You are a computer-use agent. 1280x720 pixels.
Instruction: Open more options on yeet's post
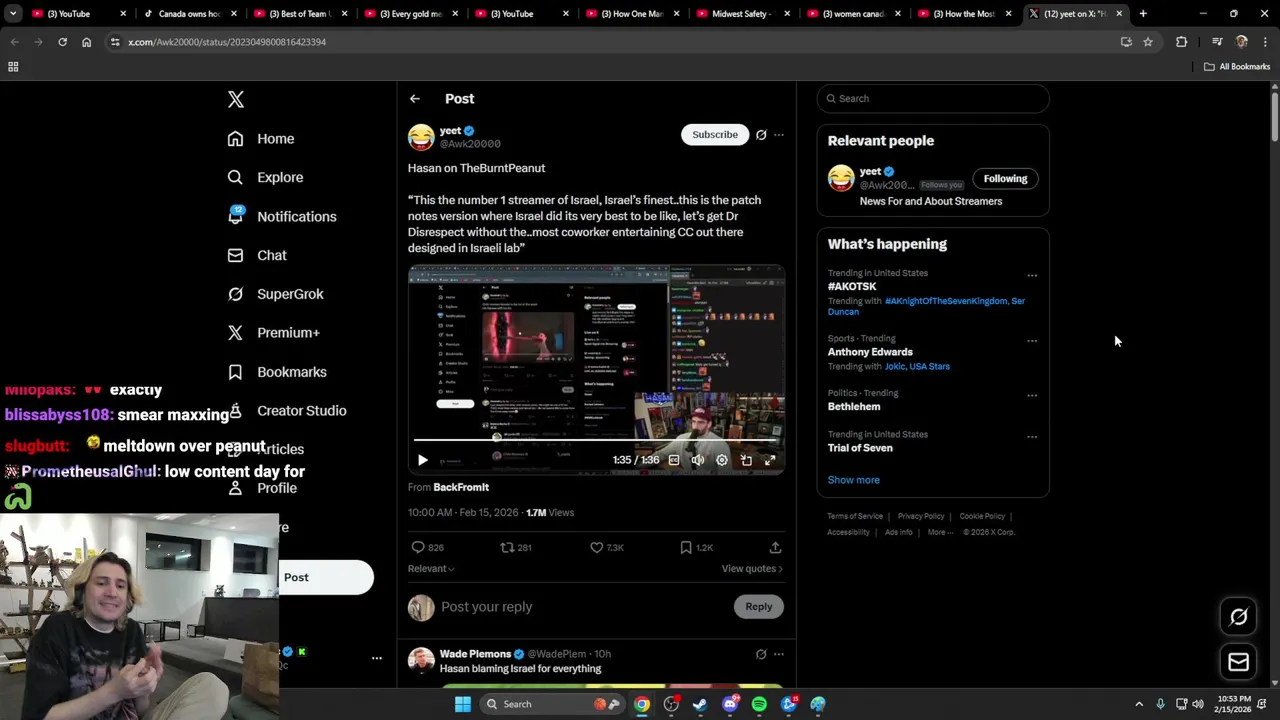779,135
